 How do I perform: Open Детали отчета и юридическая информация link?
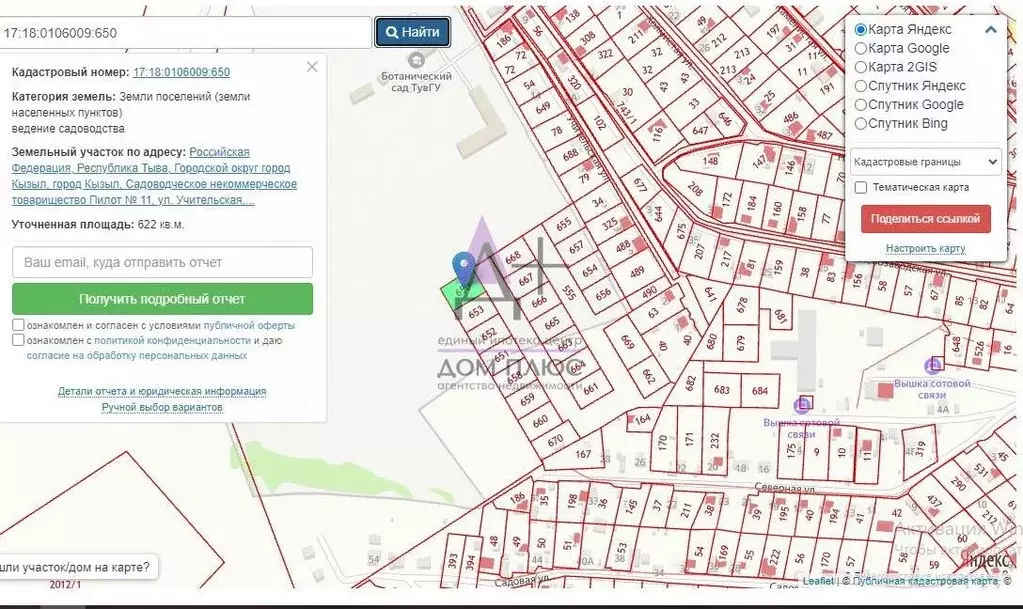pyautogui.click(x=162, y=391)
